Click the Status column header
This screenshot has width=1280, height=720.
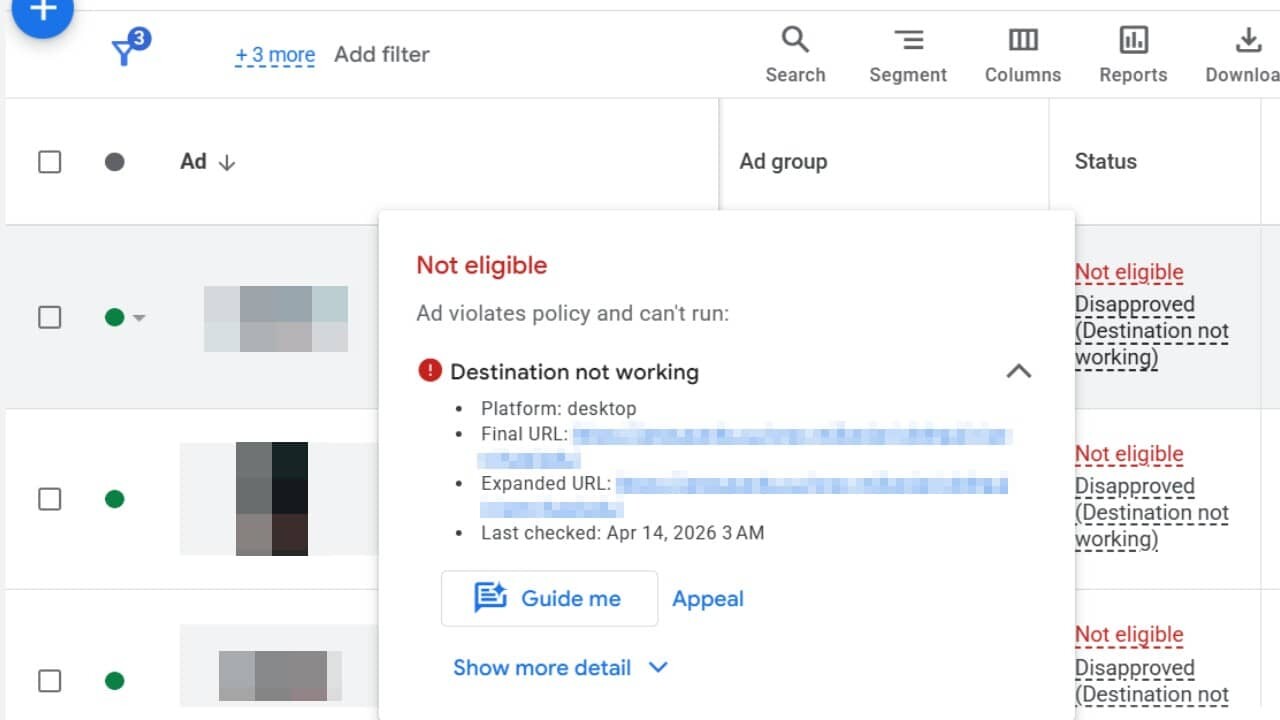tap(1105, 161)
